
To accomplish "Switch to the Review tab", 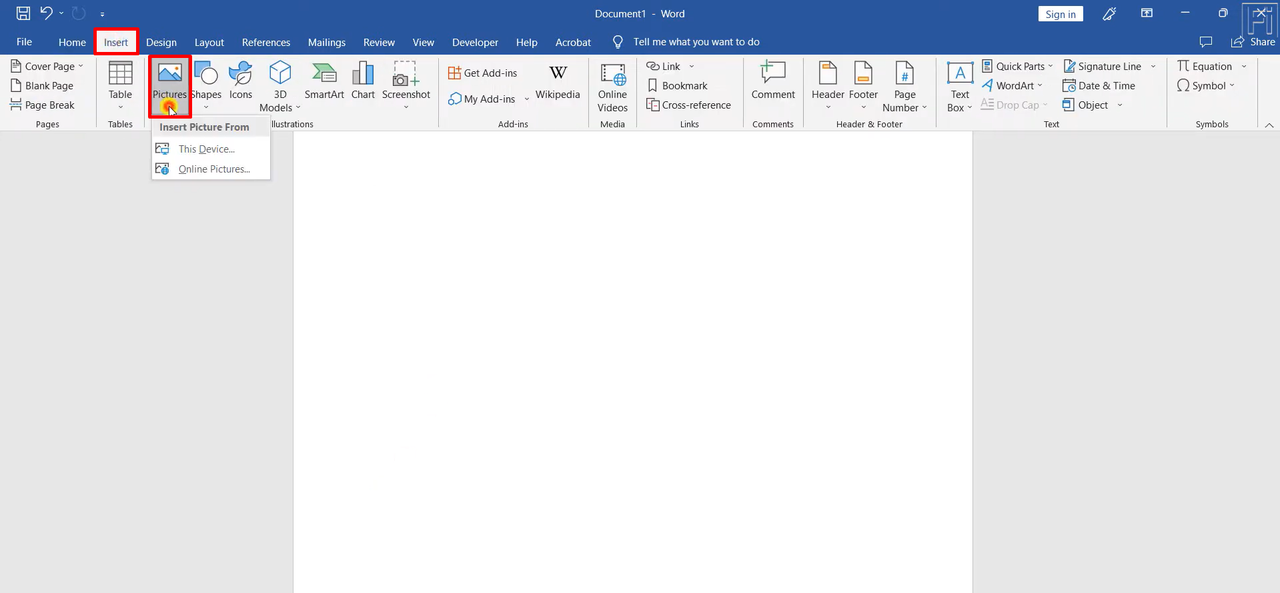I will pyautogui.click(x=379, y=42).
